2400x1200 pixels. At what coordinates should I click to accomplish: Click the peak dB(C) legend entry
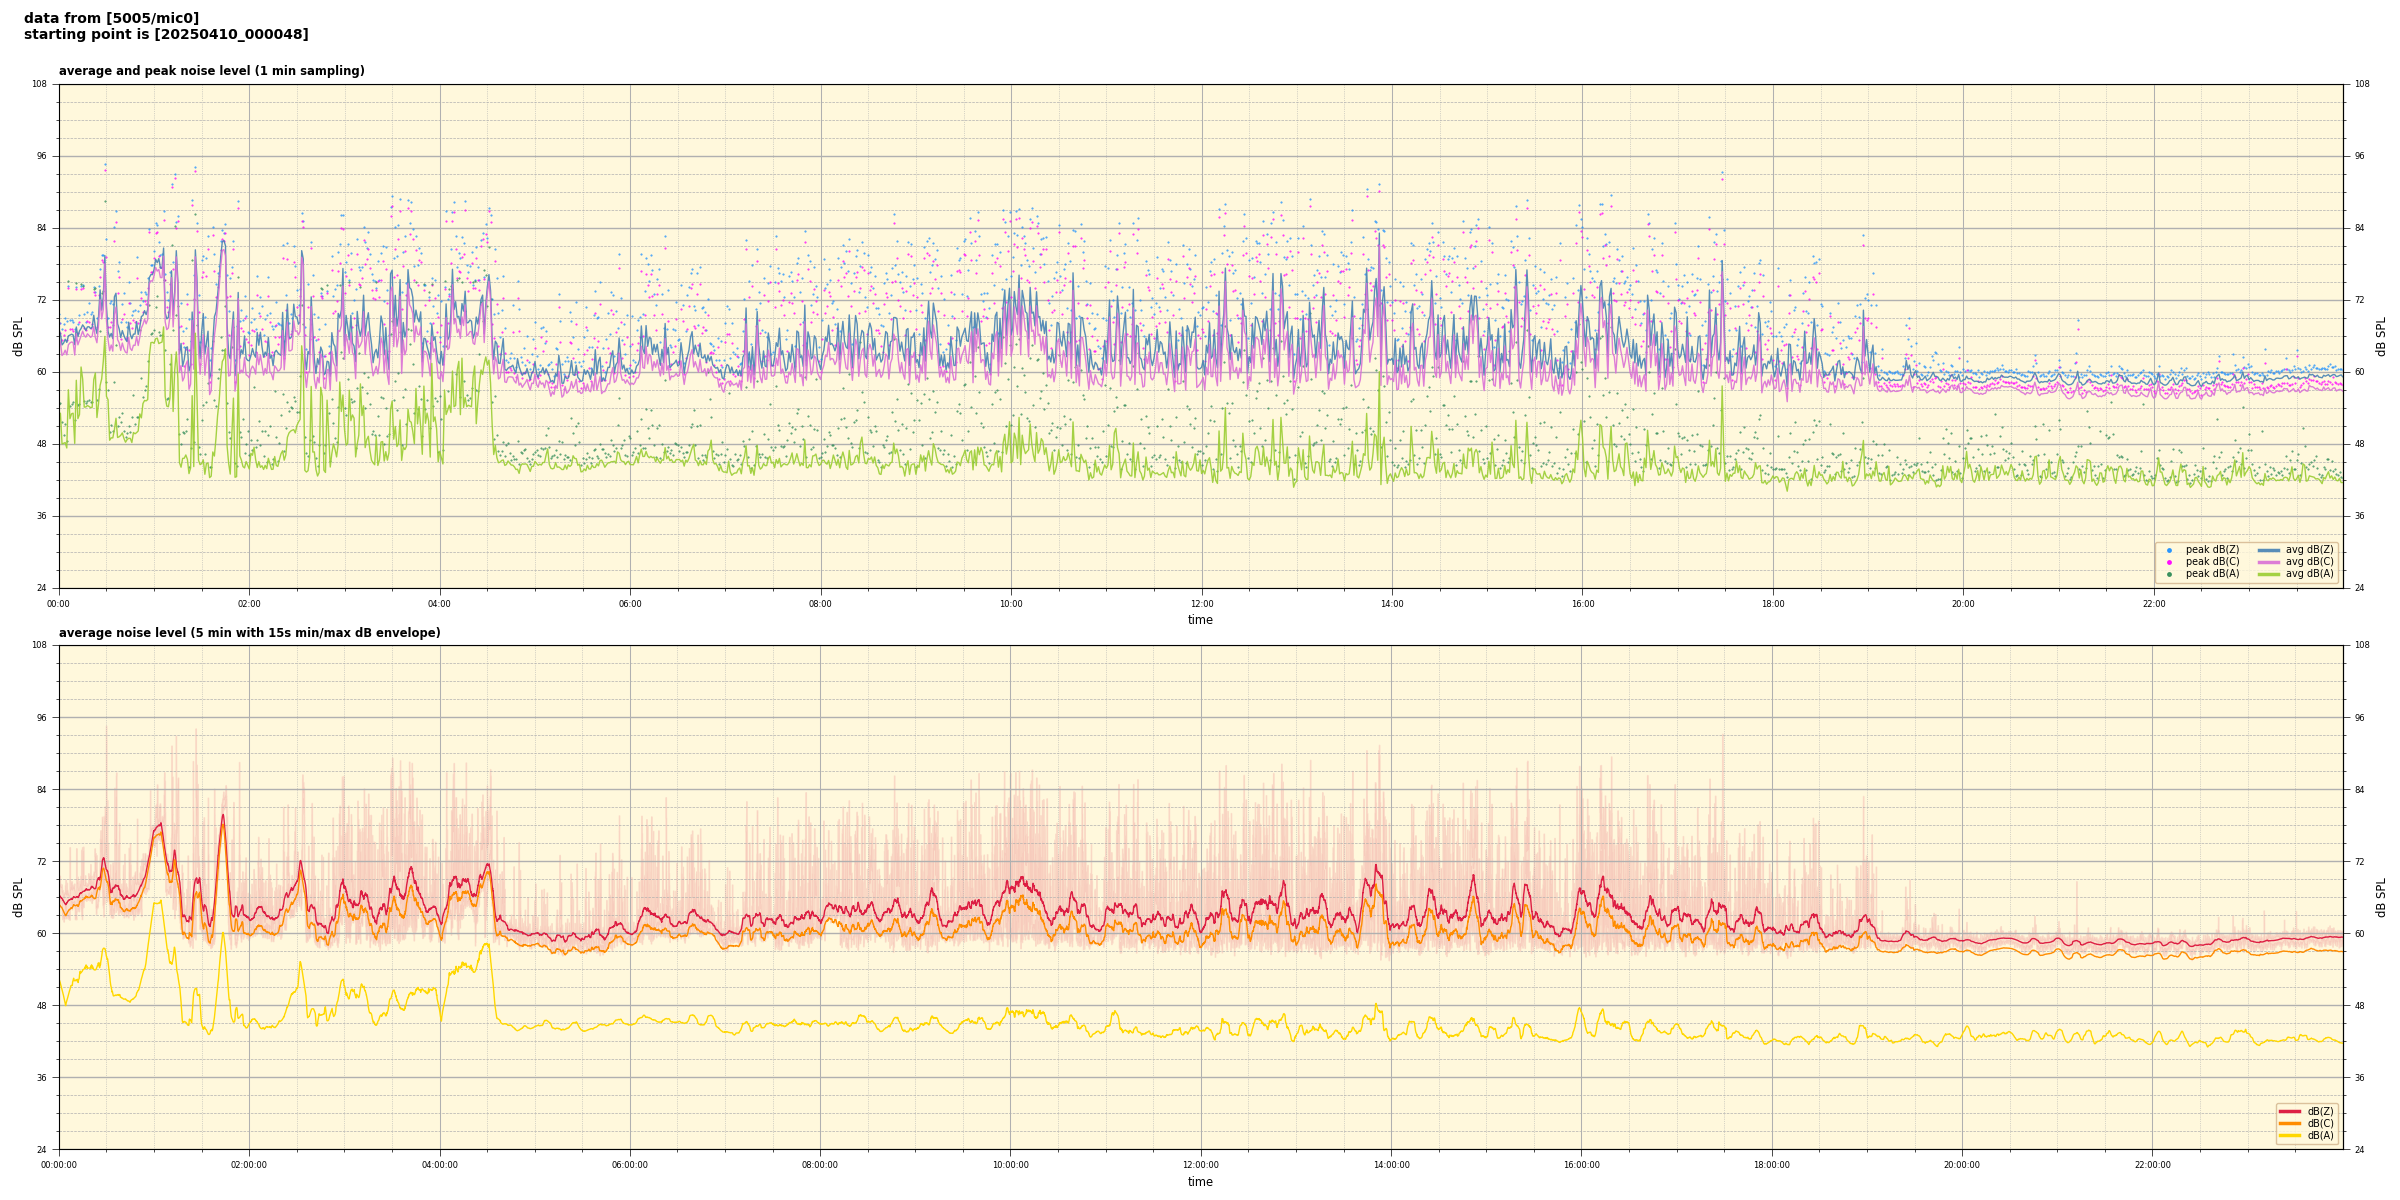point(2212,562)
